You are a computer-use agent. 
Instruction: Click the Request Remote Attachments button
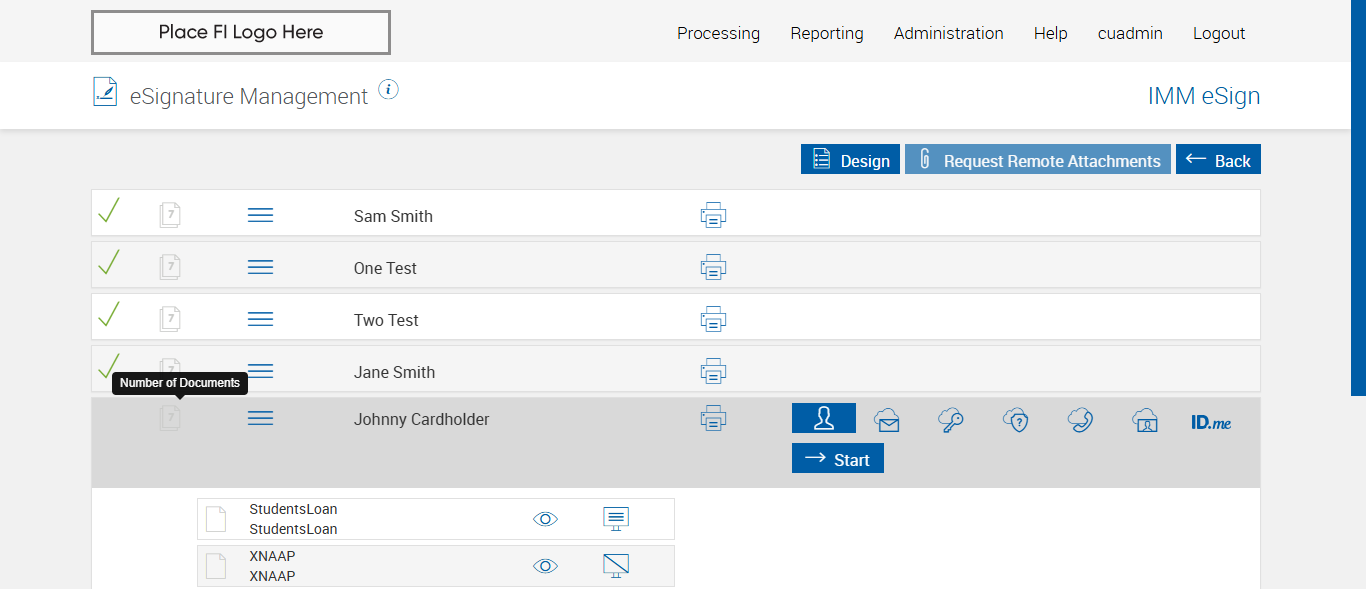point(1038,160)
